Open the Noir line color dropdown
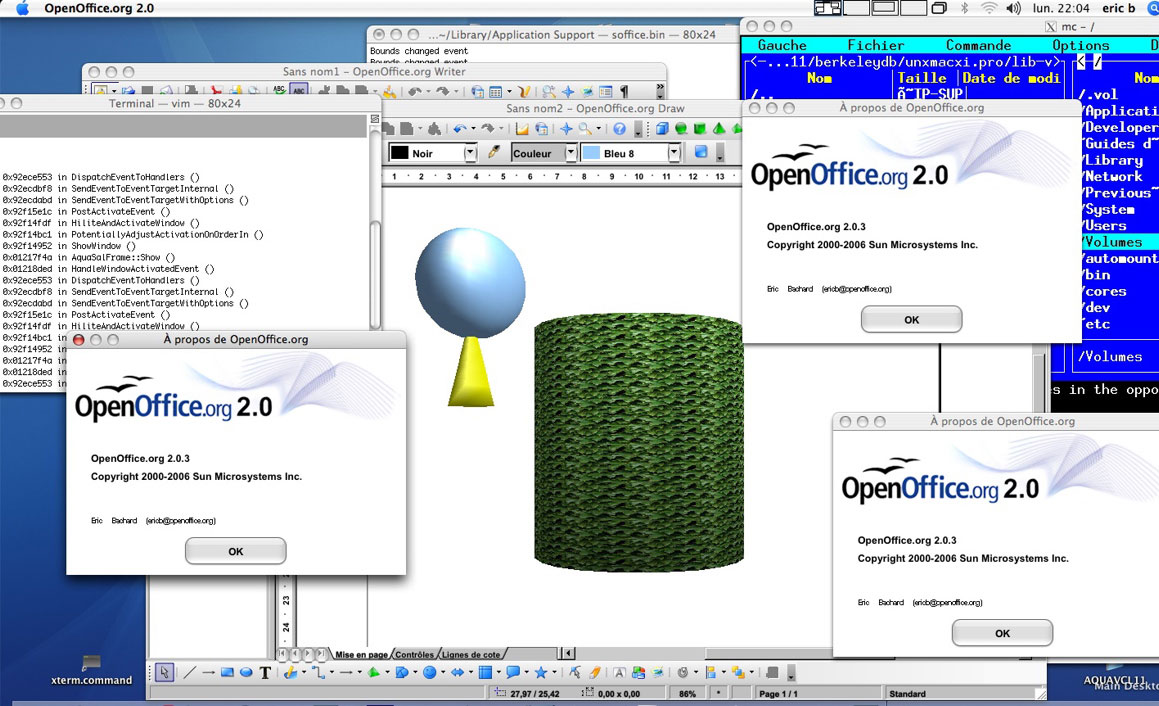The height and width of the screenshot is (706, 1159). point(470,152)
